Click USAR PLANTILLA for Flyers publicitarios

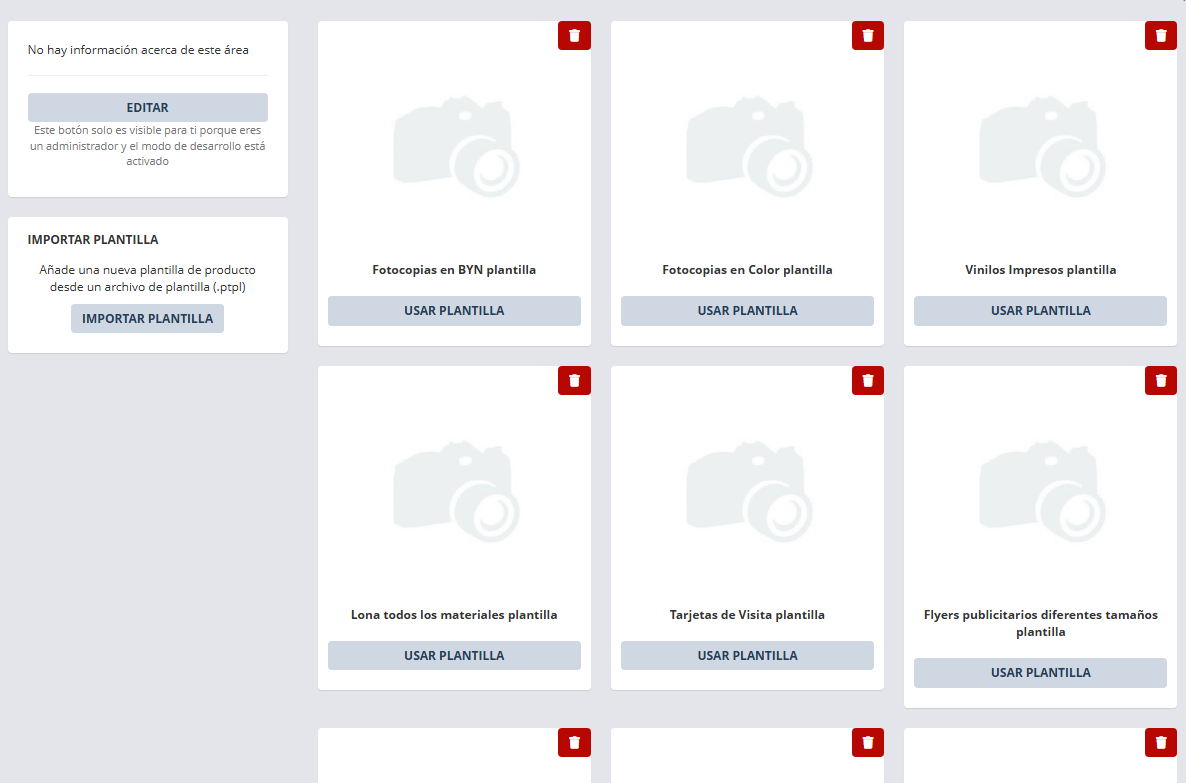click(1040, 673)
